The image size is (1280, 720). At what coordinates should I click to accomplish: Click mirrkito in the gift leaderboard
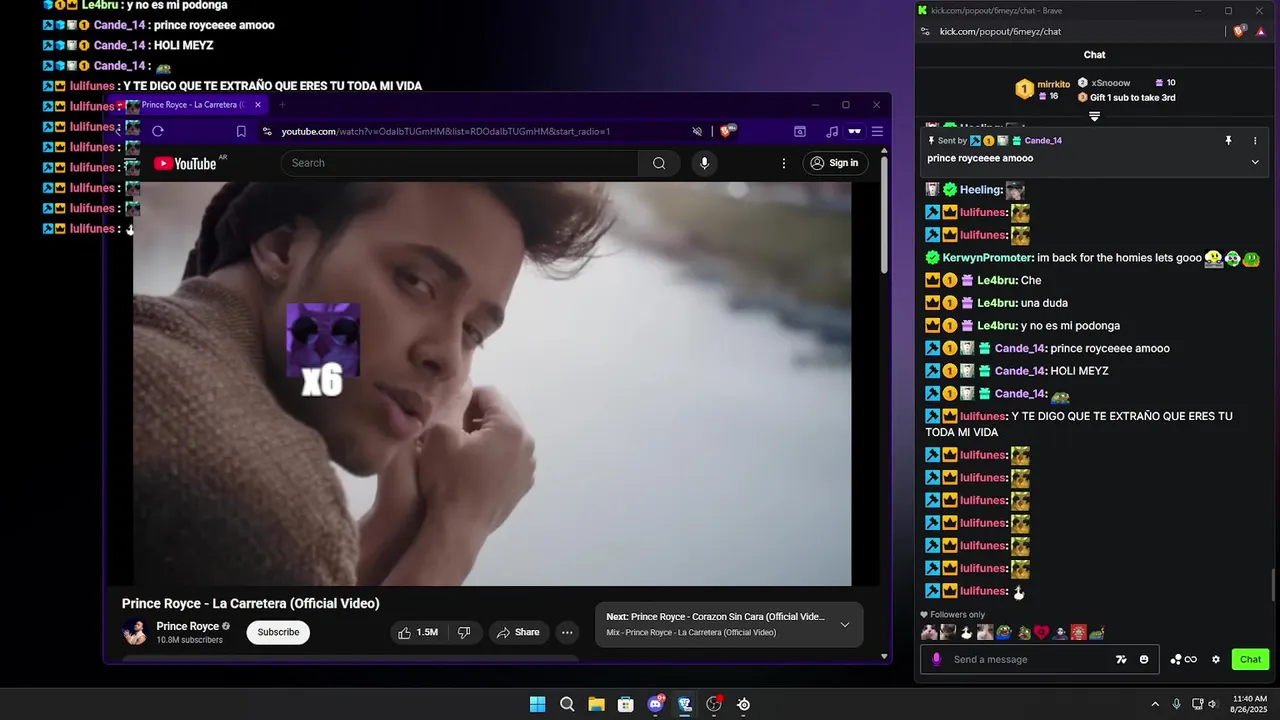tap(1053, 84)
